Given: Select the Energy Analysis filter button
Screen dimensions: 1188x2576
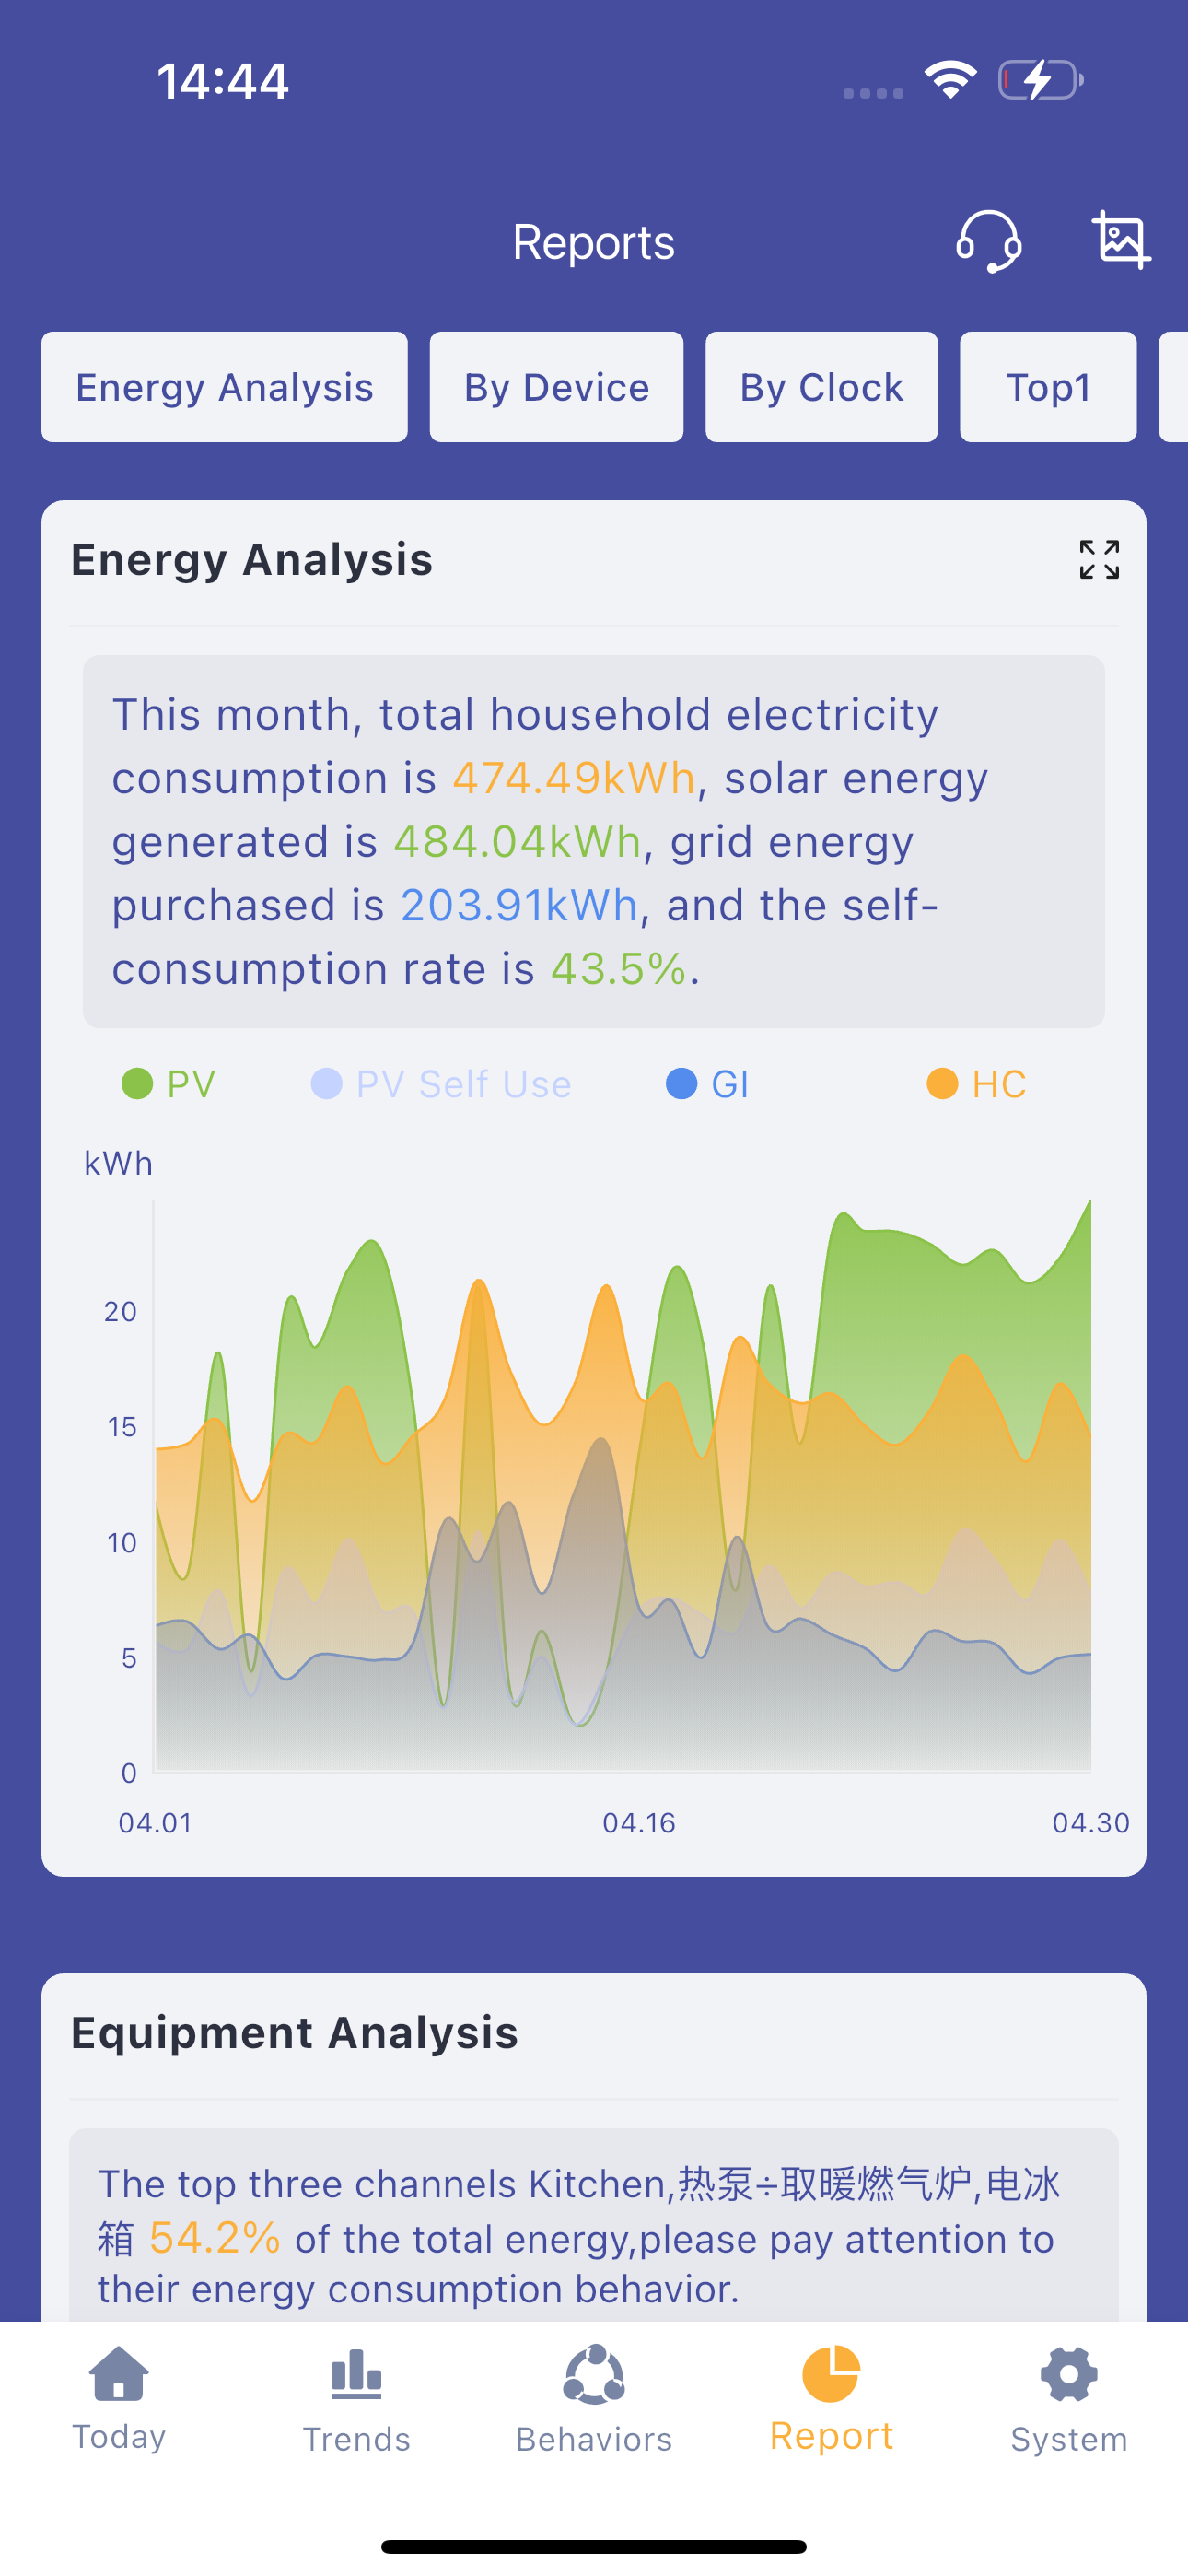Looking at the screenshot, I should (224, 387).
